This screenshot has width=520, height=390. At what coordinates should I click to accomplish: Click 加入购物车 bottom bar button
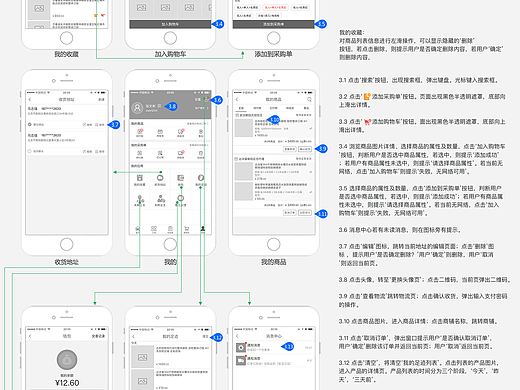(x=170, y=24)
